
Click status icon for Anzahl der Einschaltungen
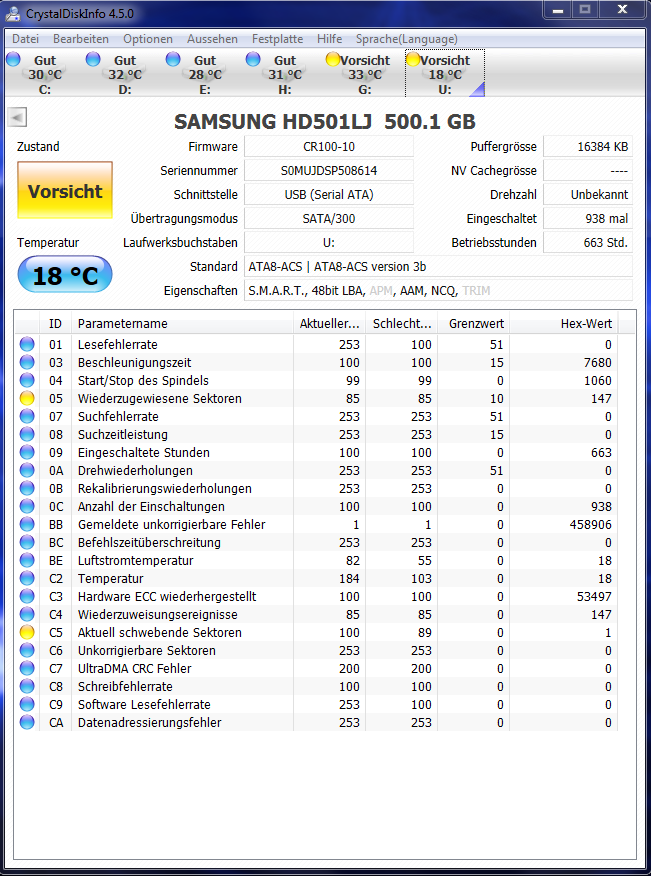[x=27, y=506]
